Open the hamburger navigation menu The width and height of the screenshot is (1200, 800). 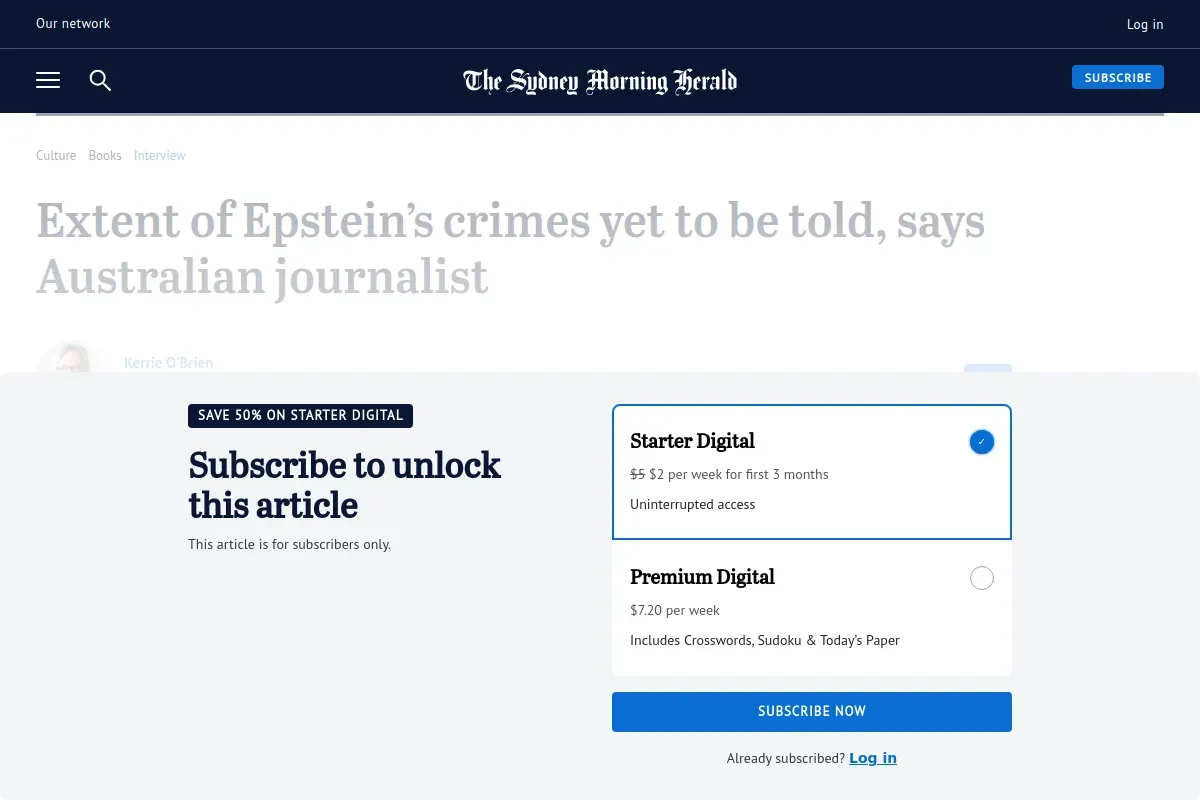(48, 80)
